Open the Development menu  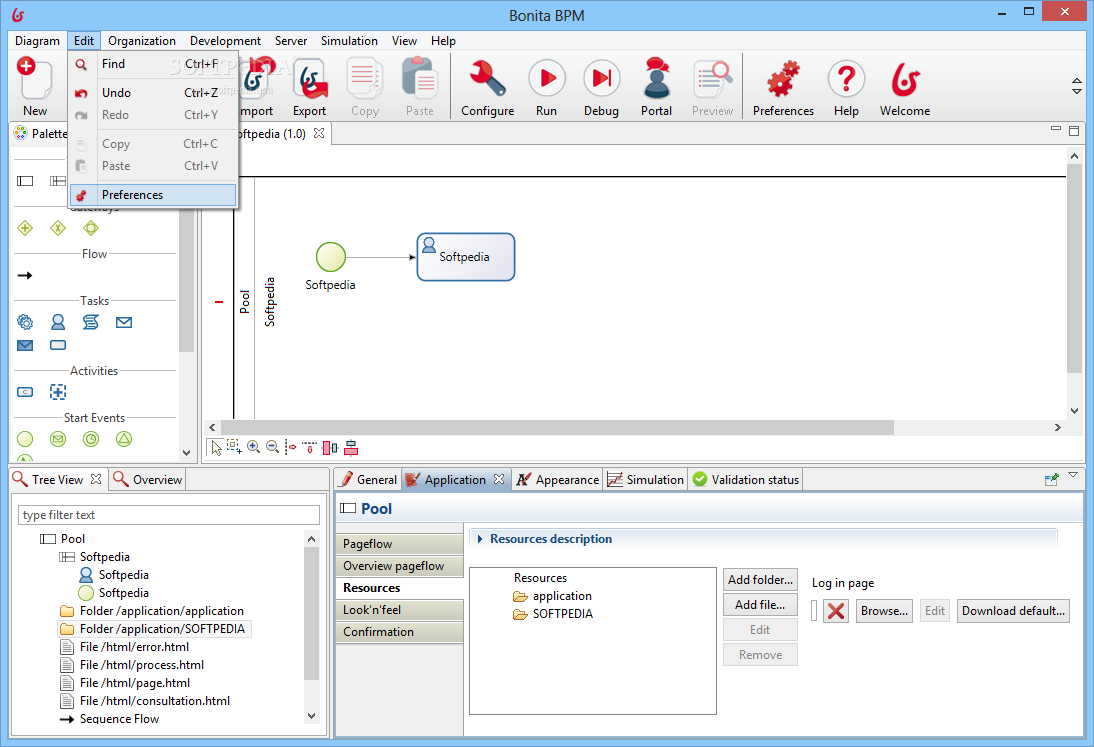(225, 40)
